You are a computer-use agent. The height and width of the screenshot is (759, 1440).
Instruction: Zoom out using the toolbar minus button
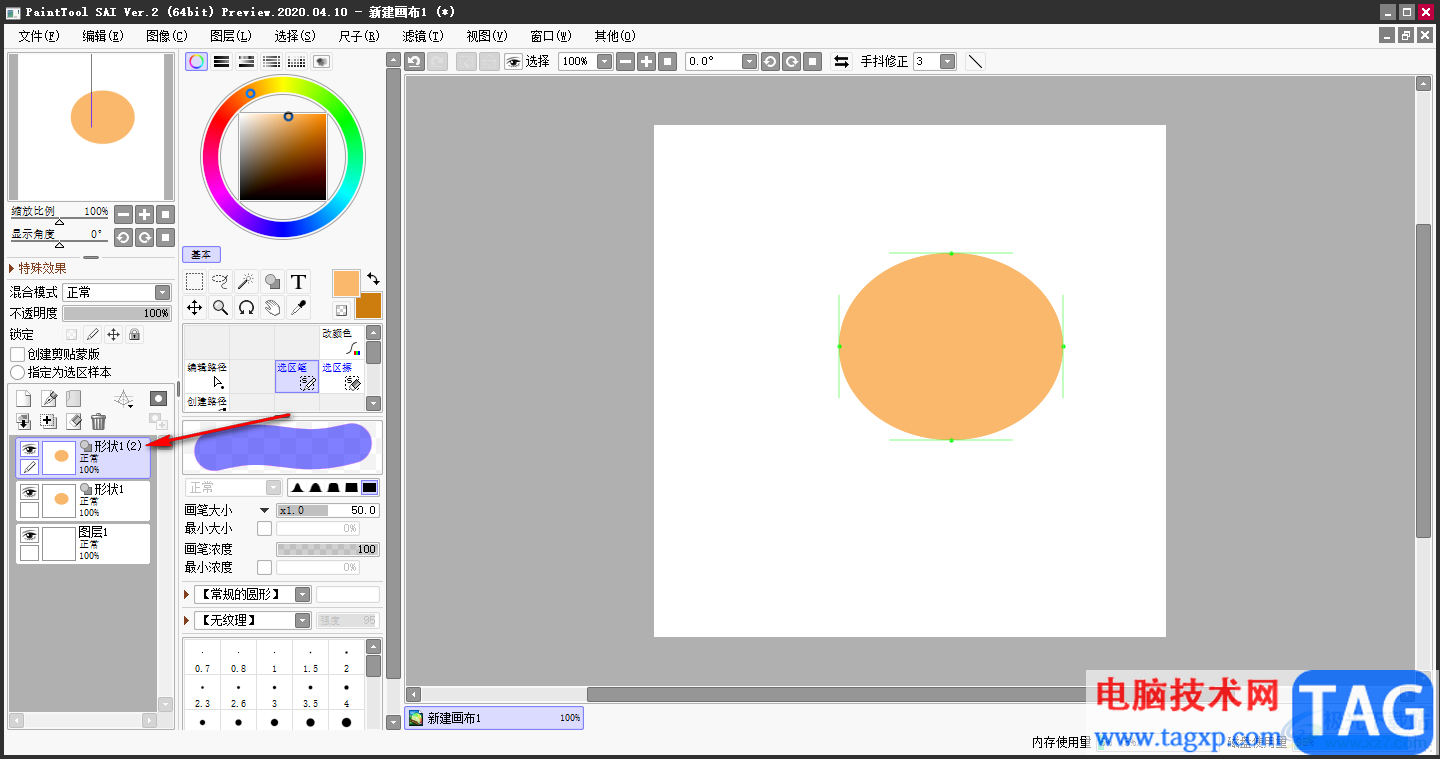coord(625,62)
